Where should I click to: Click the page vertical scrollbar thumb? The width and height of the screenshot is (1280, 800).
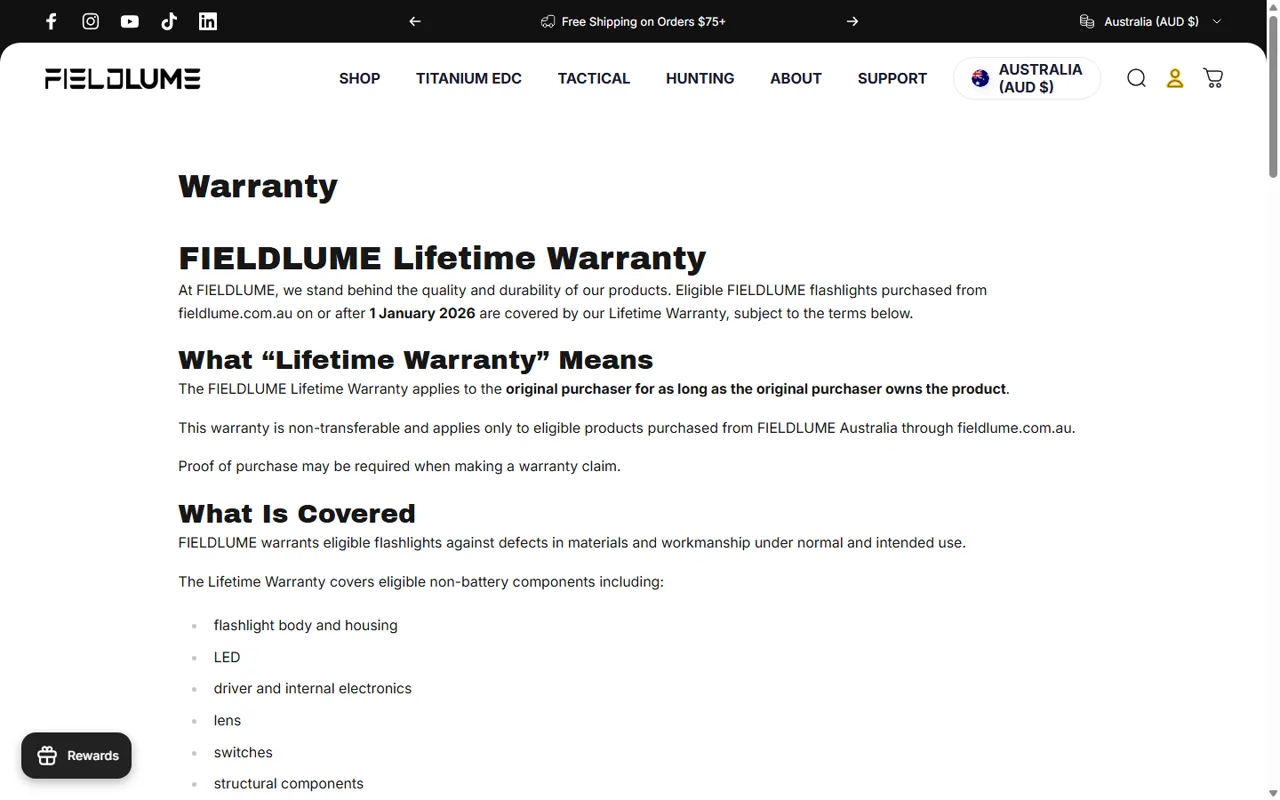(x=1273, y=98)
